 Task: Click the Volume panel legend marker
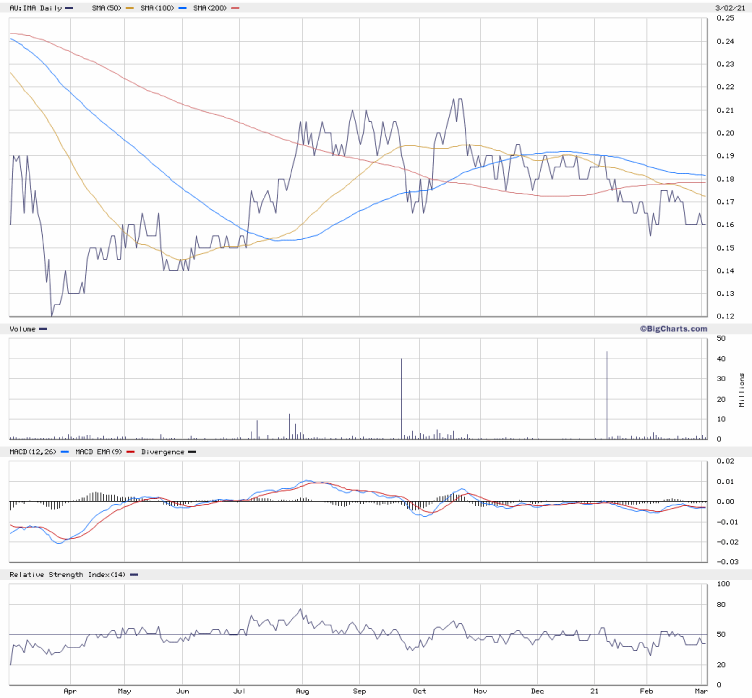(42, 328)
